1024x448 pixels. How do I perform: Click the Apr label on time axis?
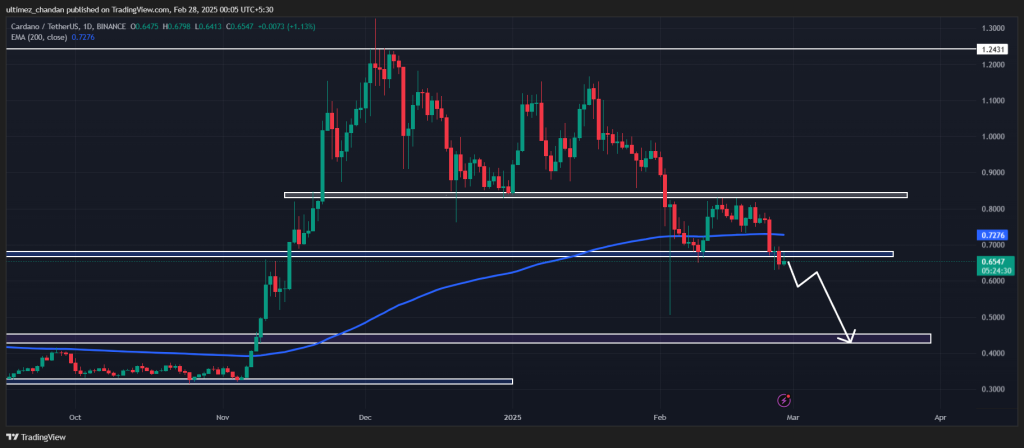940,416
